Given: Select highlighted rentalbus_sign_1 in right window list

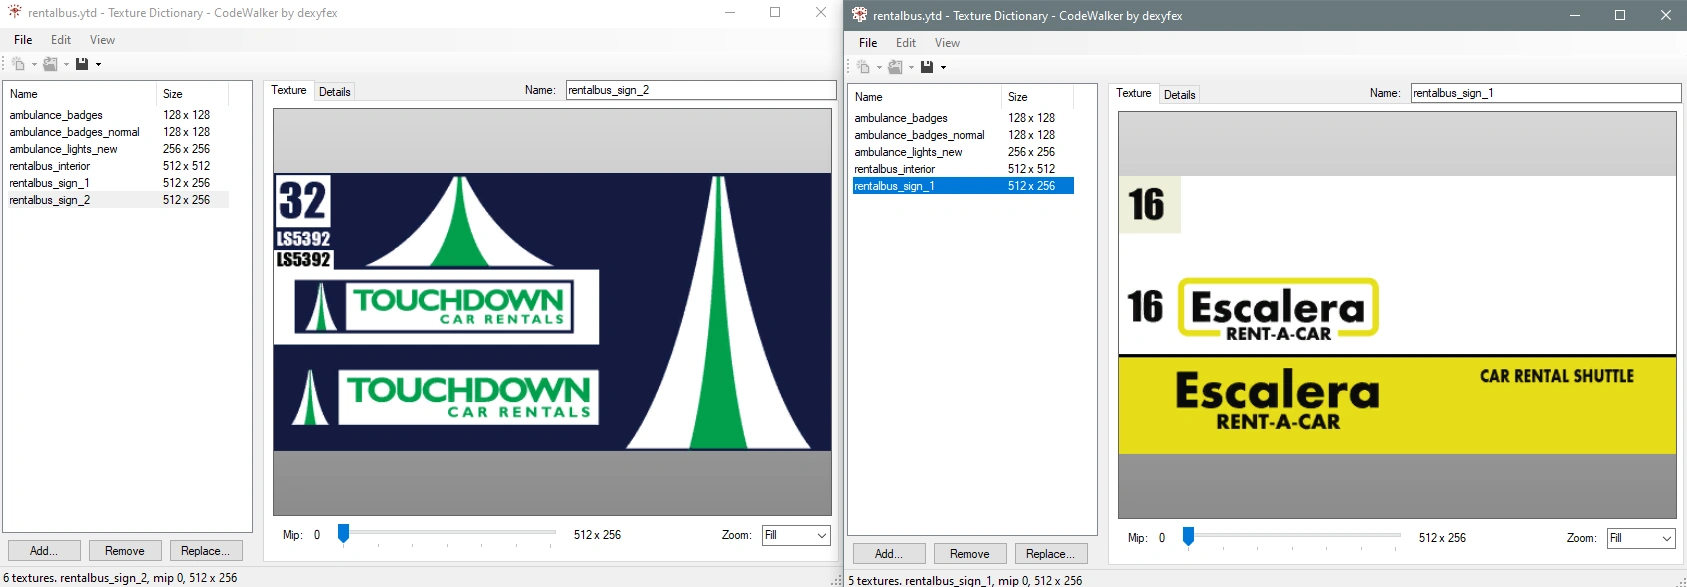Looking at the screenshot, I should coord(962,186).
